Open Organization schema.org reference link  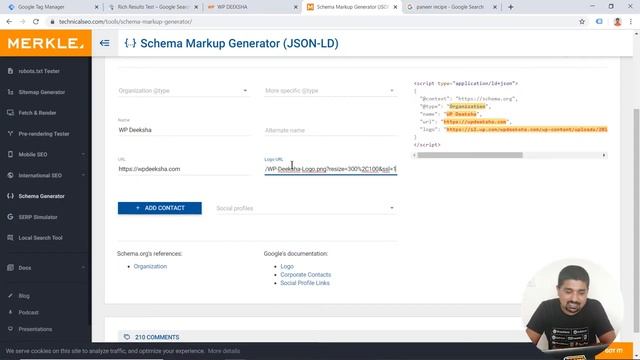[150, 266]
